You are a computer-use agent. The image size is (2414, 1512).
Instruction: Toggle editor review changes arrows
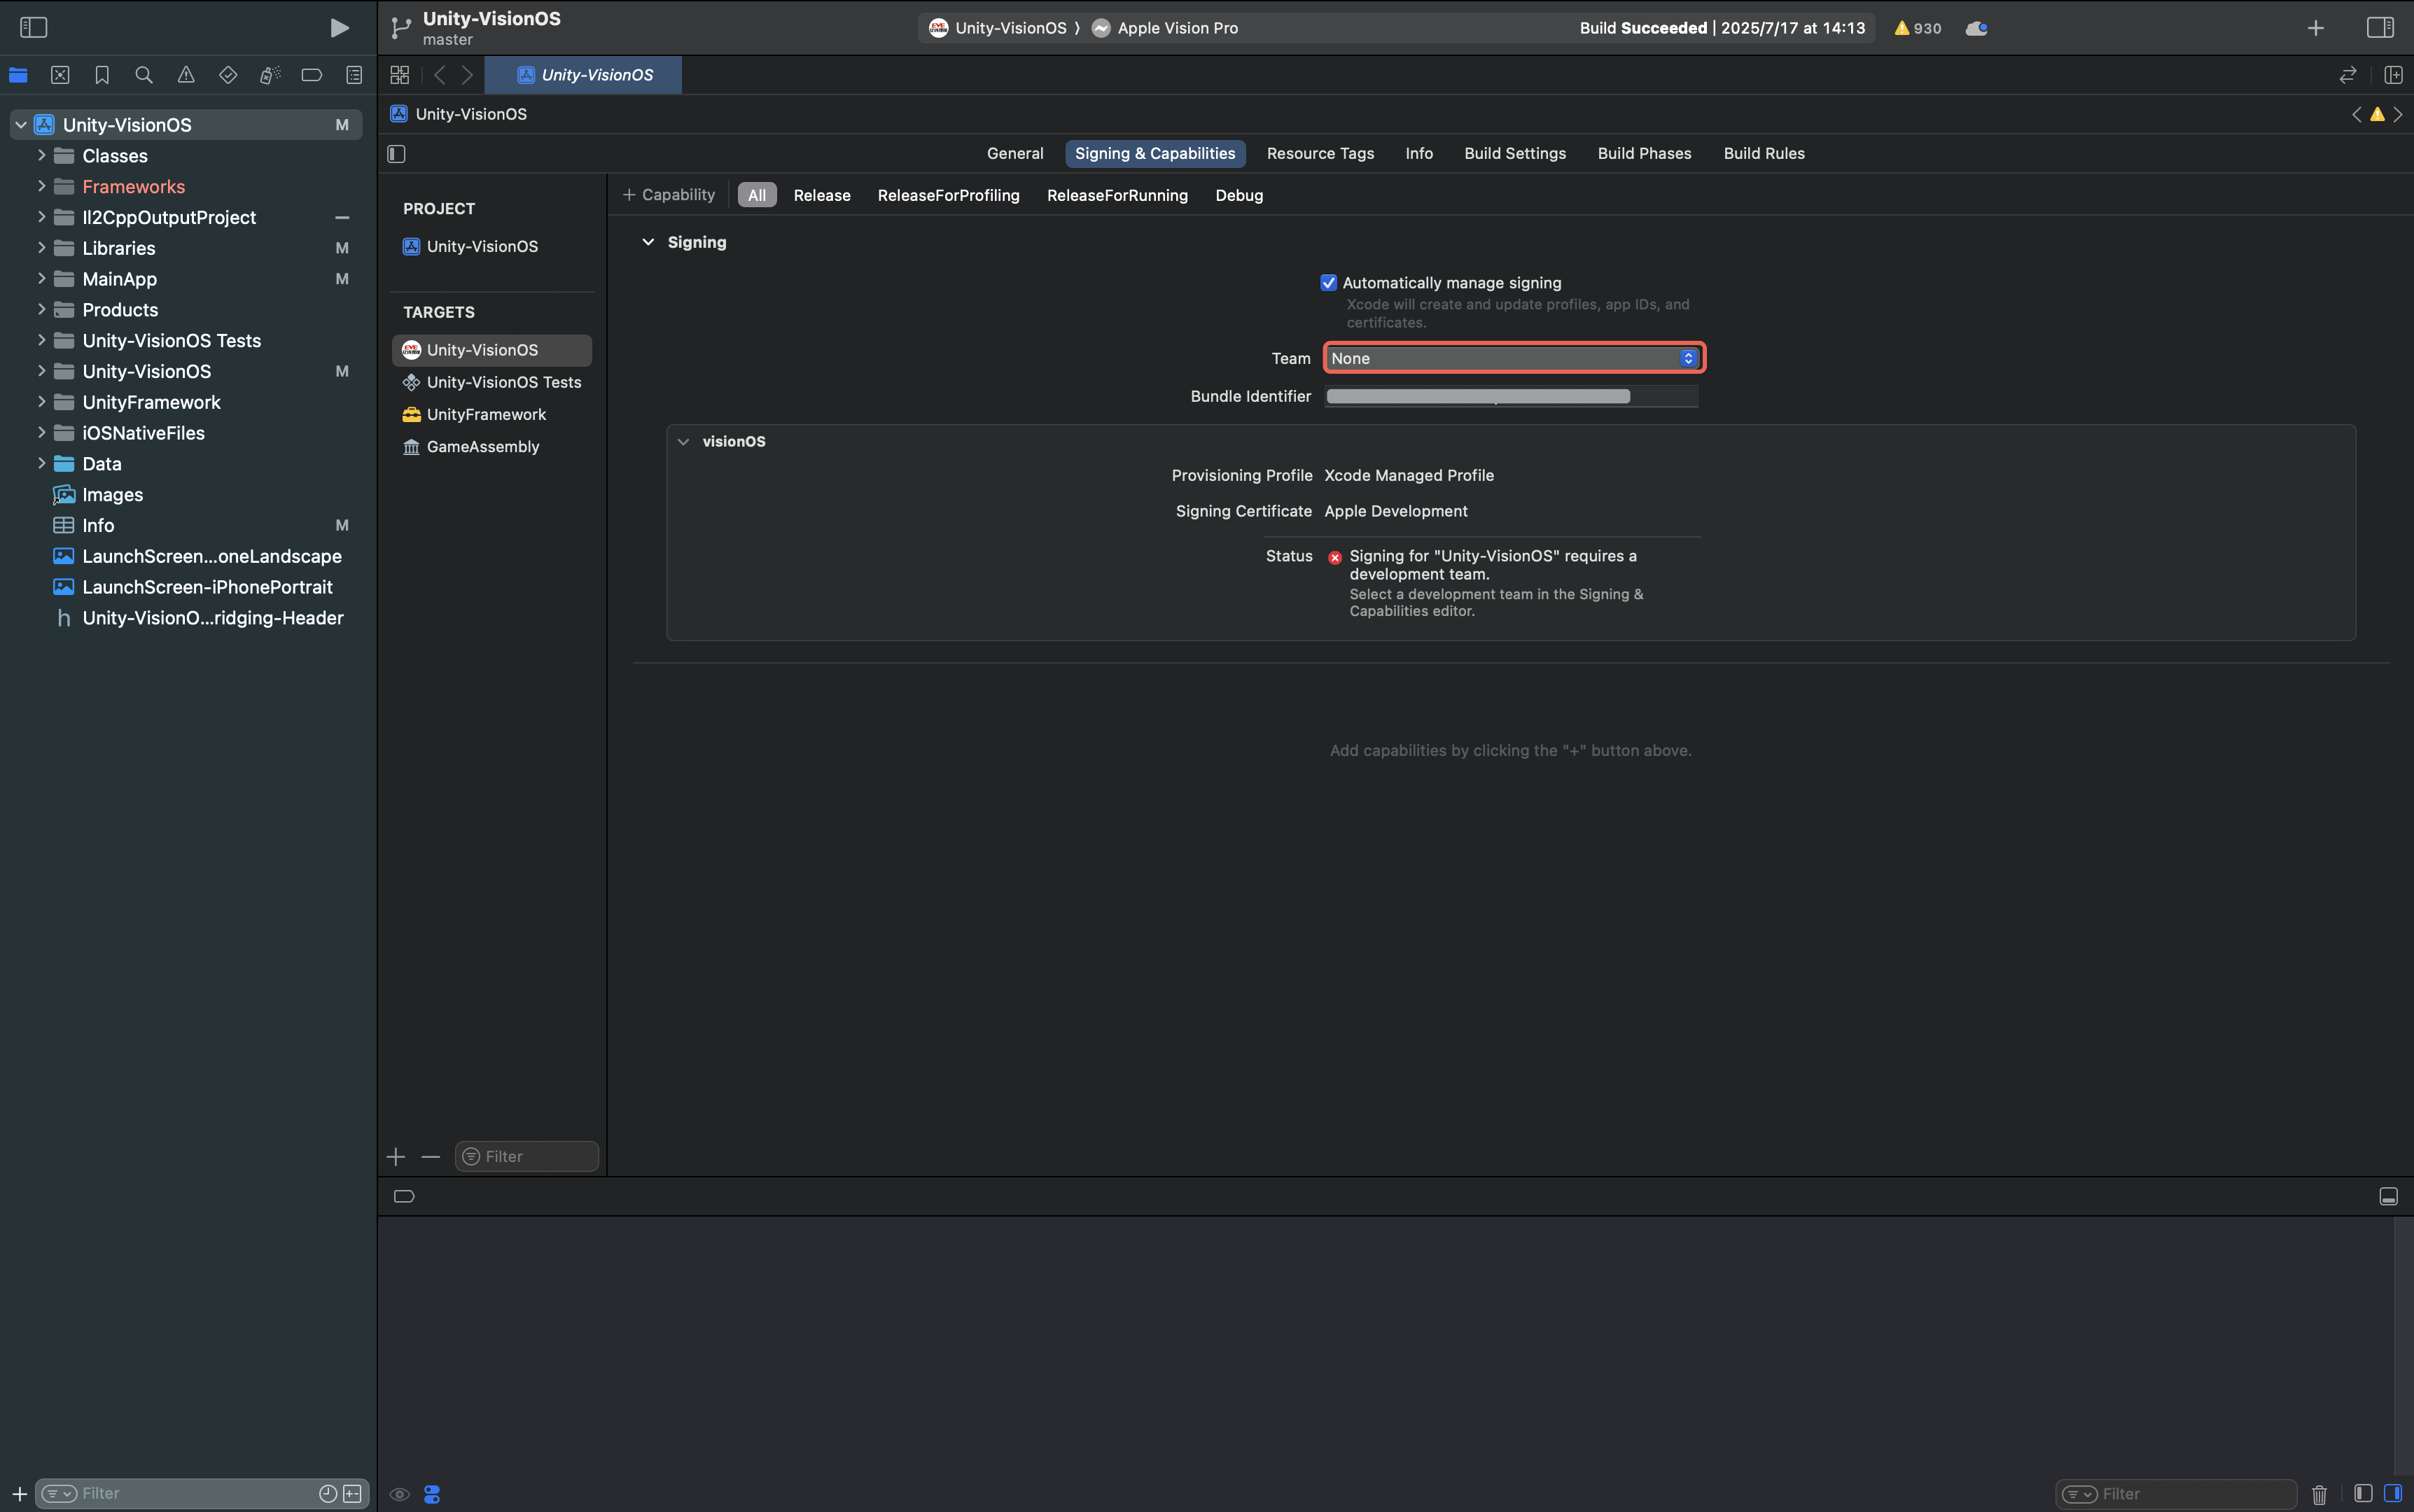(x=2348, y=75)
